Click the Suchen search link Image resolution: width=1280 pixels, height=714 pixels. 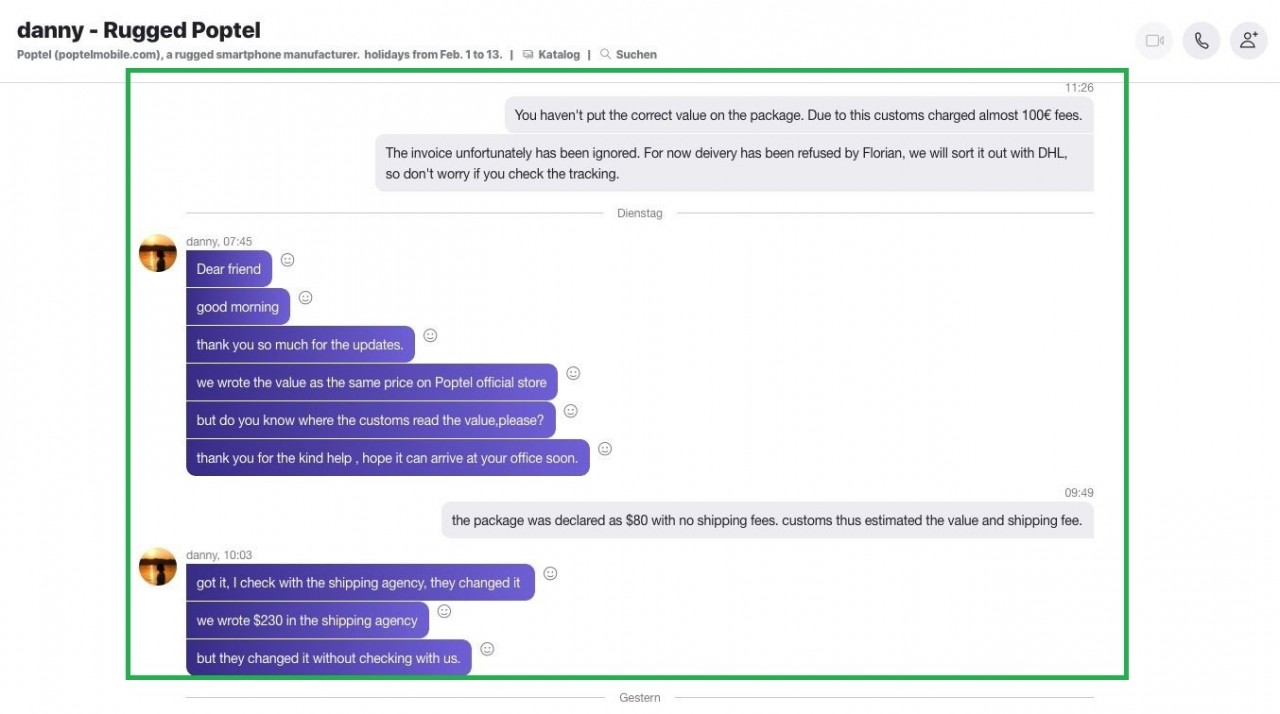(628, 54)
